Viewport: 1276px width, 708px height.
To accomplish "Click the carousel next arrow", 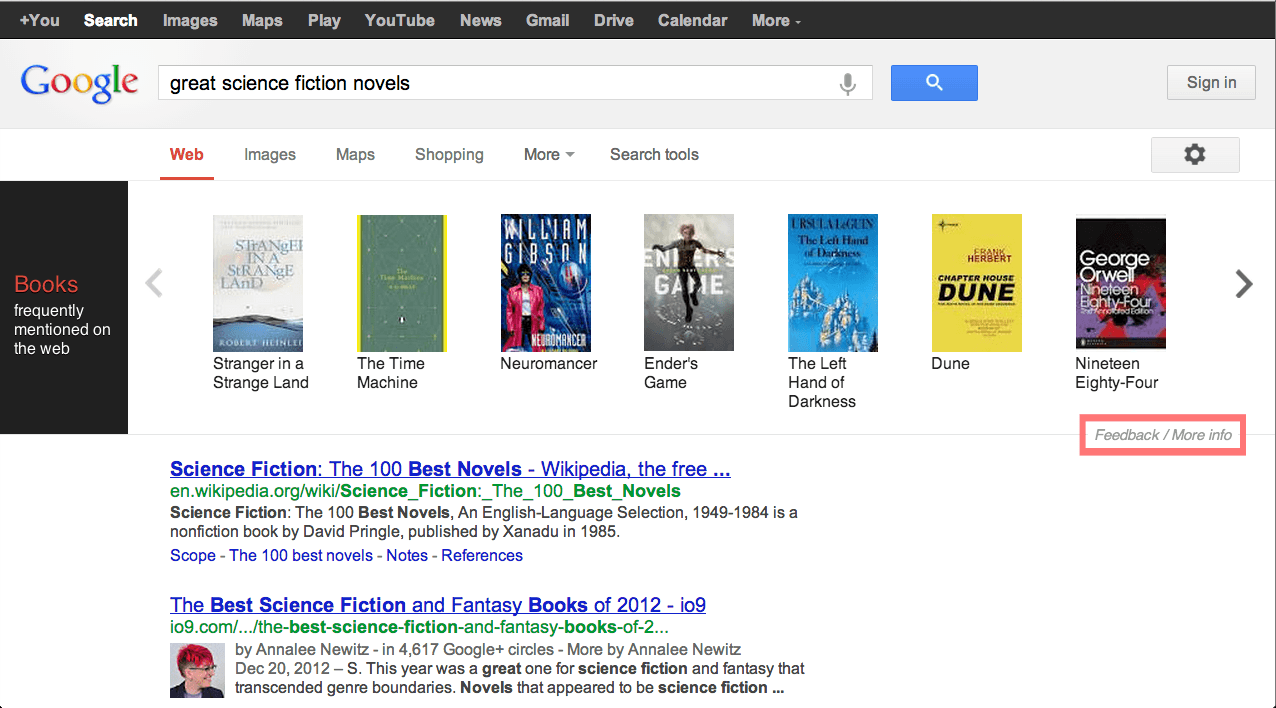I will click(x=1244, y=284).
